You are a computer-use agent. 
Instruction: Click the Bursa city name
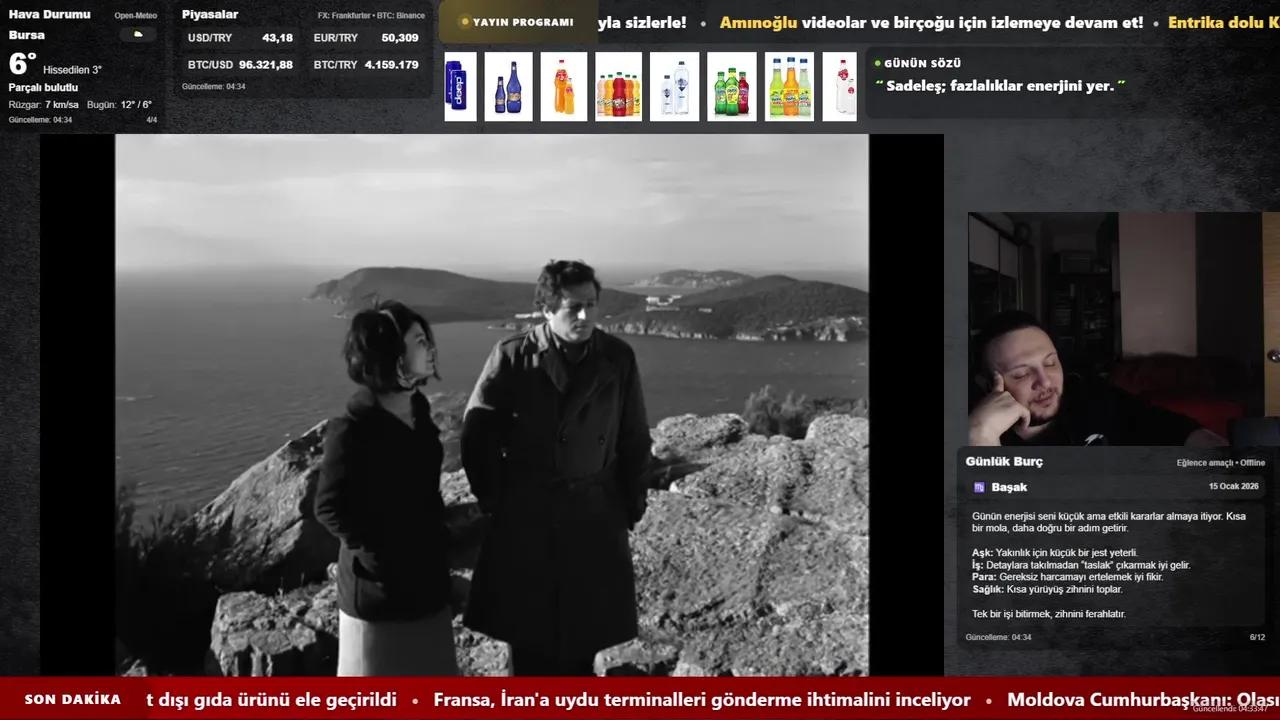pos(27,35)
